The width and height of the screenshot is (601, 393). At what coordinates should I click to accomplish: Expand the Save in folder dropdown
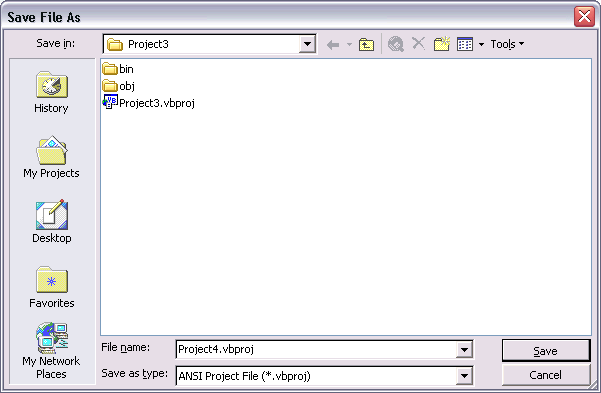pyautogui.click(x=307, y=44)
